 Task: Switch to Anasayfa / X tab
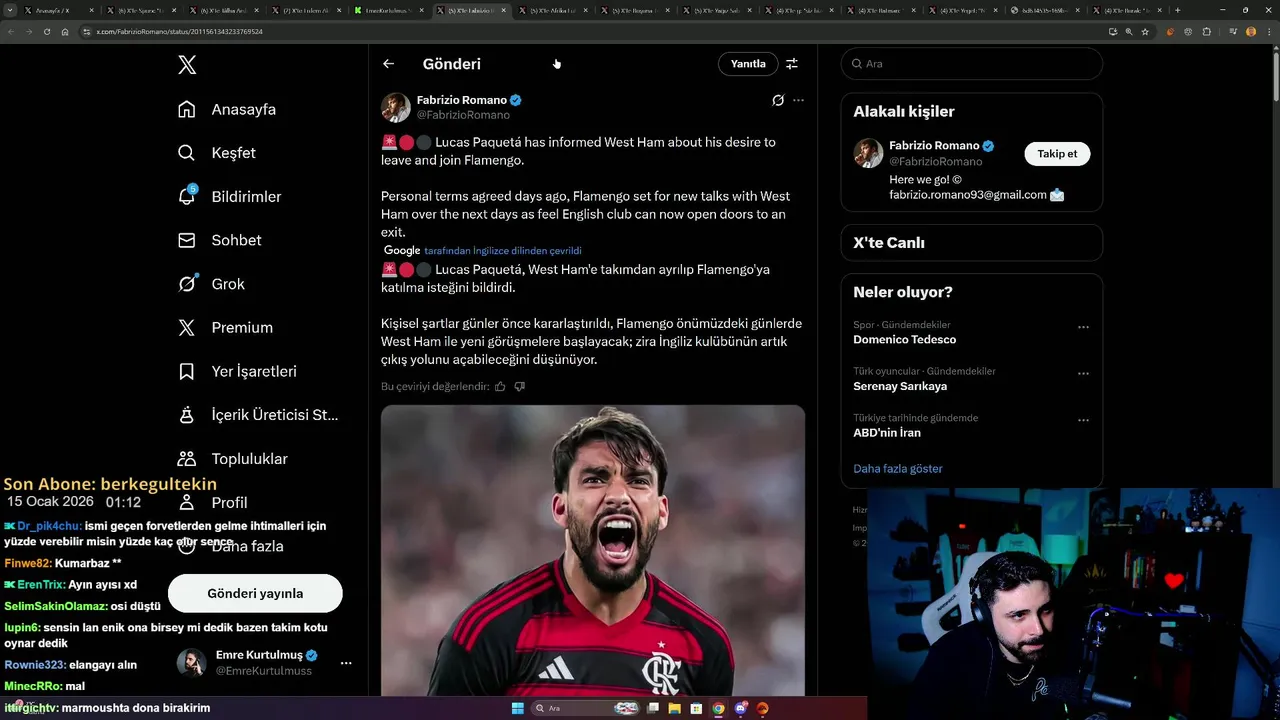[58, 10]
